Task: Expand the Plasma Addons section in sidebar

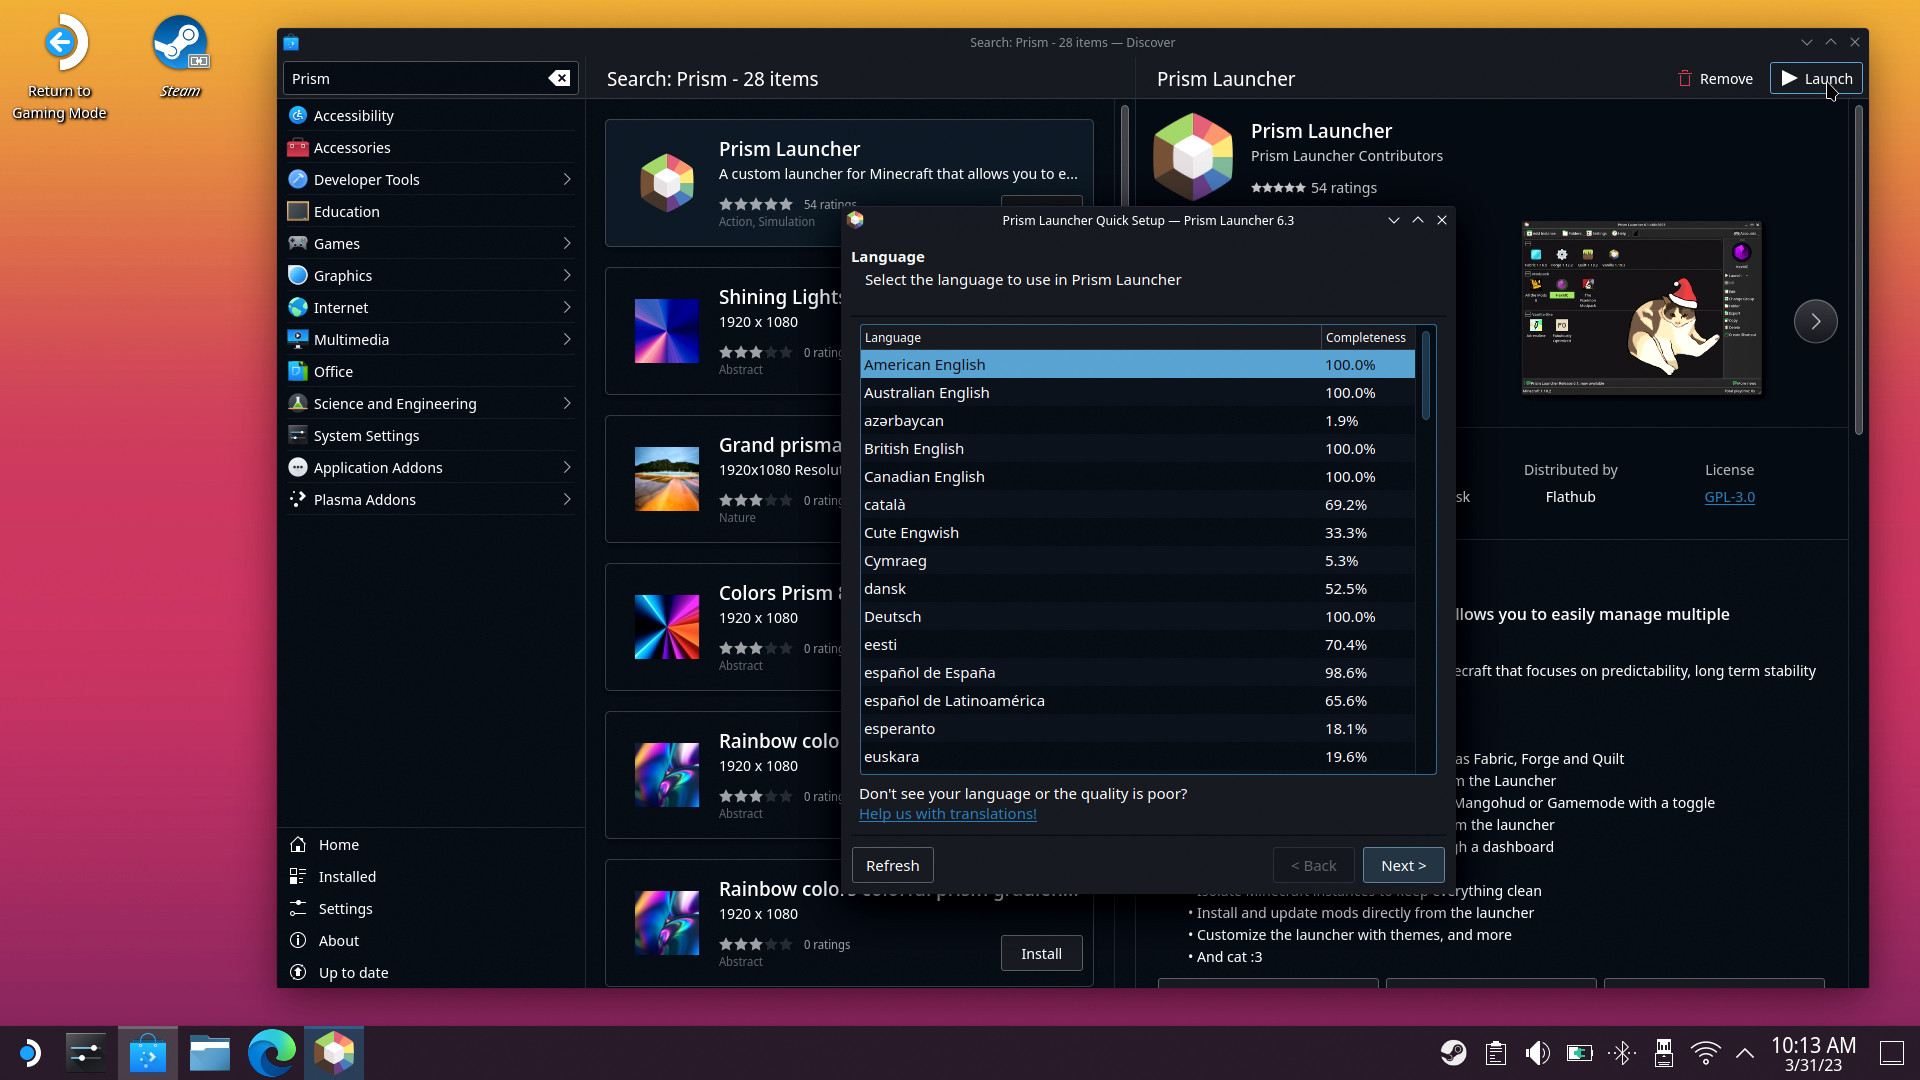Action: [567, 498]
